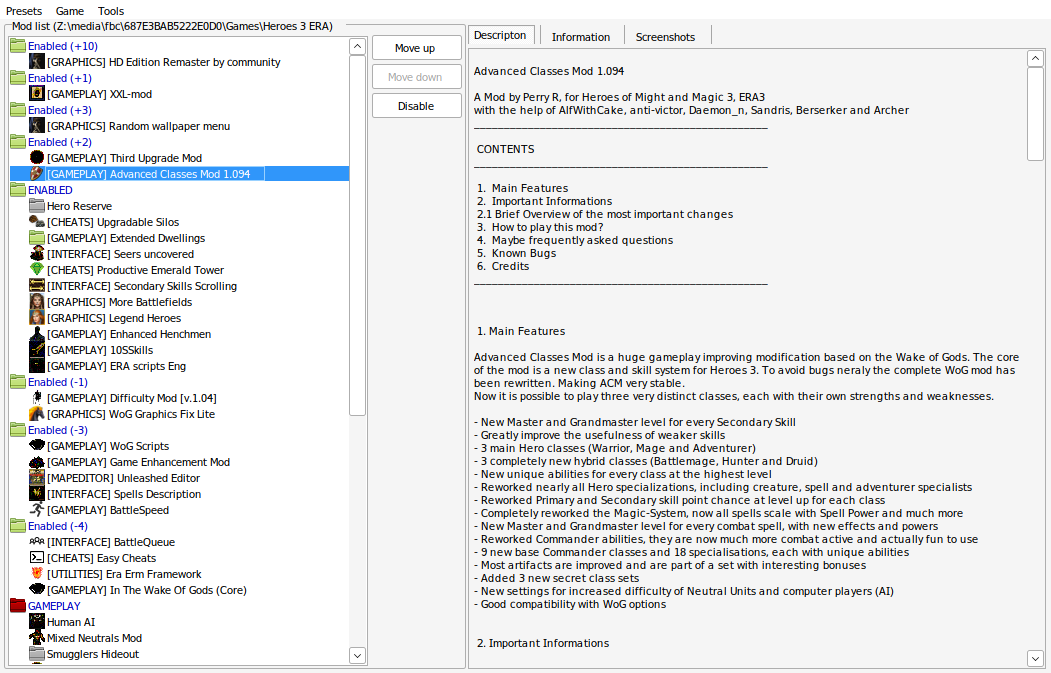The image size is (1051, 673).
Task: Click the Game Enhancement Mod icon
Action: (x=37, y=462)
